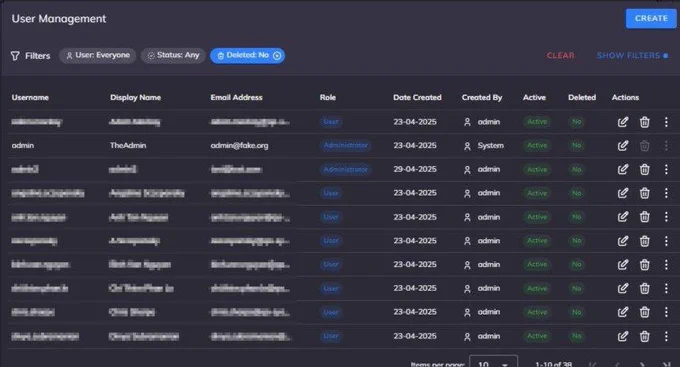The width and height of the screenshot is (680, 367).
Task: Open the User: Everyone filter chip
Action: pos(98,56)
